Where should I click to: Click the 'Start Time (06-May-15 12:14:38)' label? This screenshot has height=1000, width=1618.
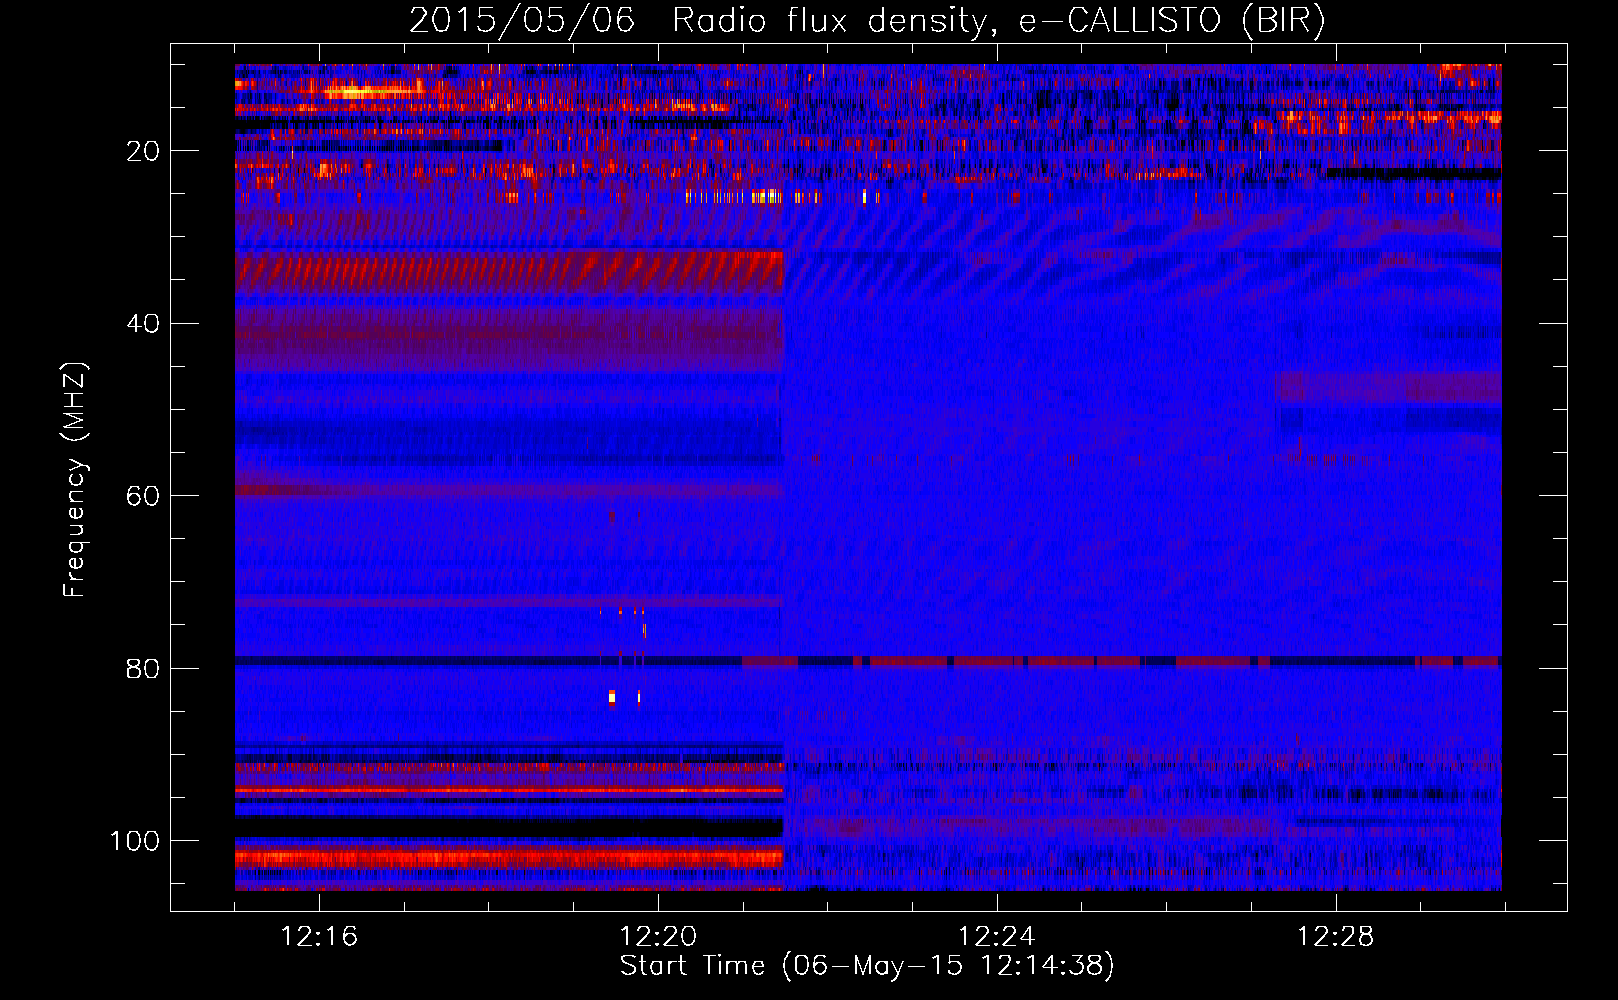(867, 966)
